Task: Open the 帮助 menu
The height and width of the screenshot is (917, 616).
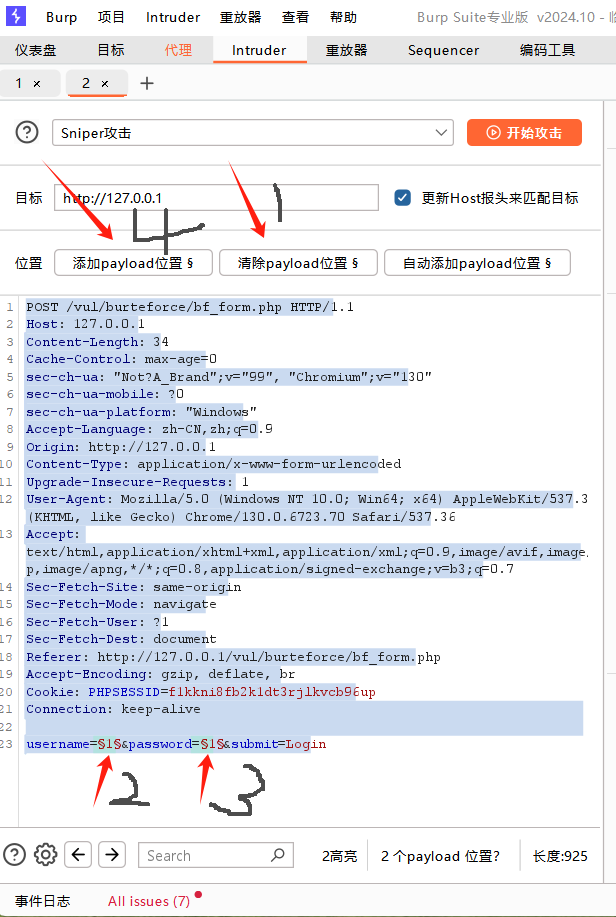Action: 343,17
